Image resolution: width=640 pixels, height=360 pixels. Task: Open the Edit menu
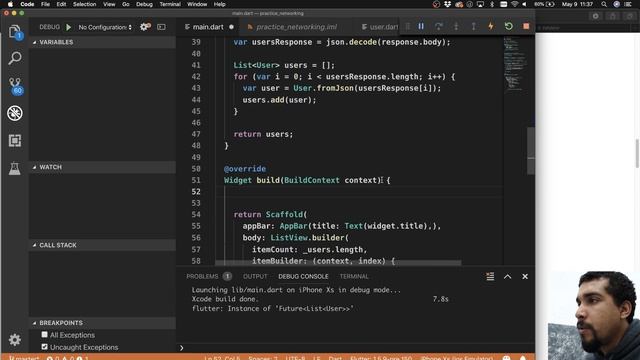pos(61,4)
